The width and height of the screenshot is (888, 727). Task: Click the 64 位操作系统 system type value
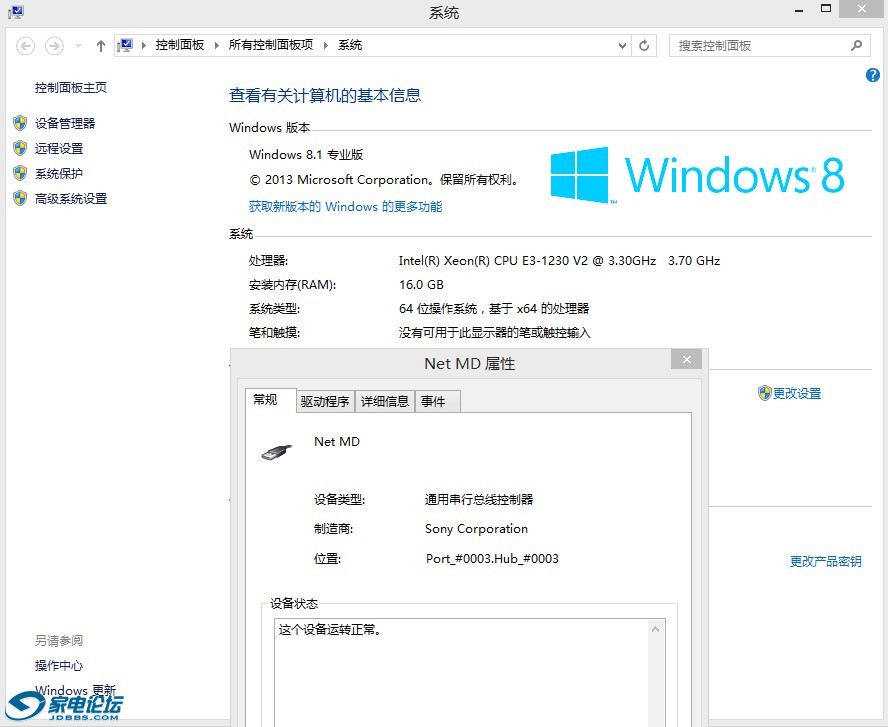coord(494,309)
